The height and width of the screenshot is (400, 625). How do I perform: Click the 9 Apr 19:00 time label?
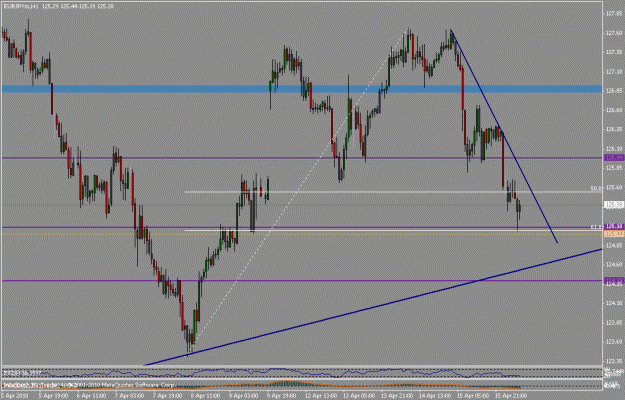(x=281, y=396)
